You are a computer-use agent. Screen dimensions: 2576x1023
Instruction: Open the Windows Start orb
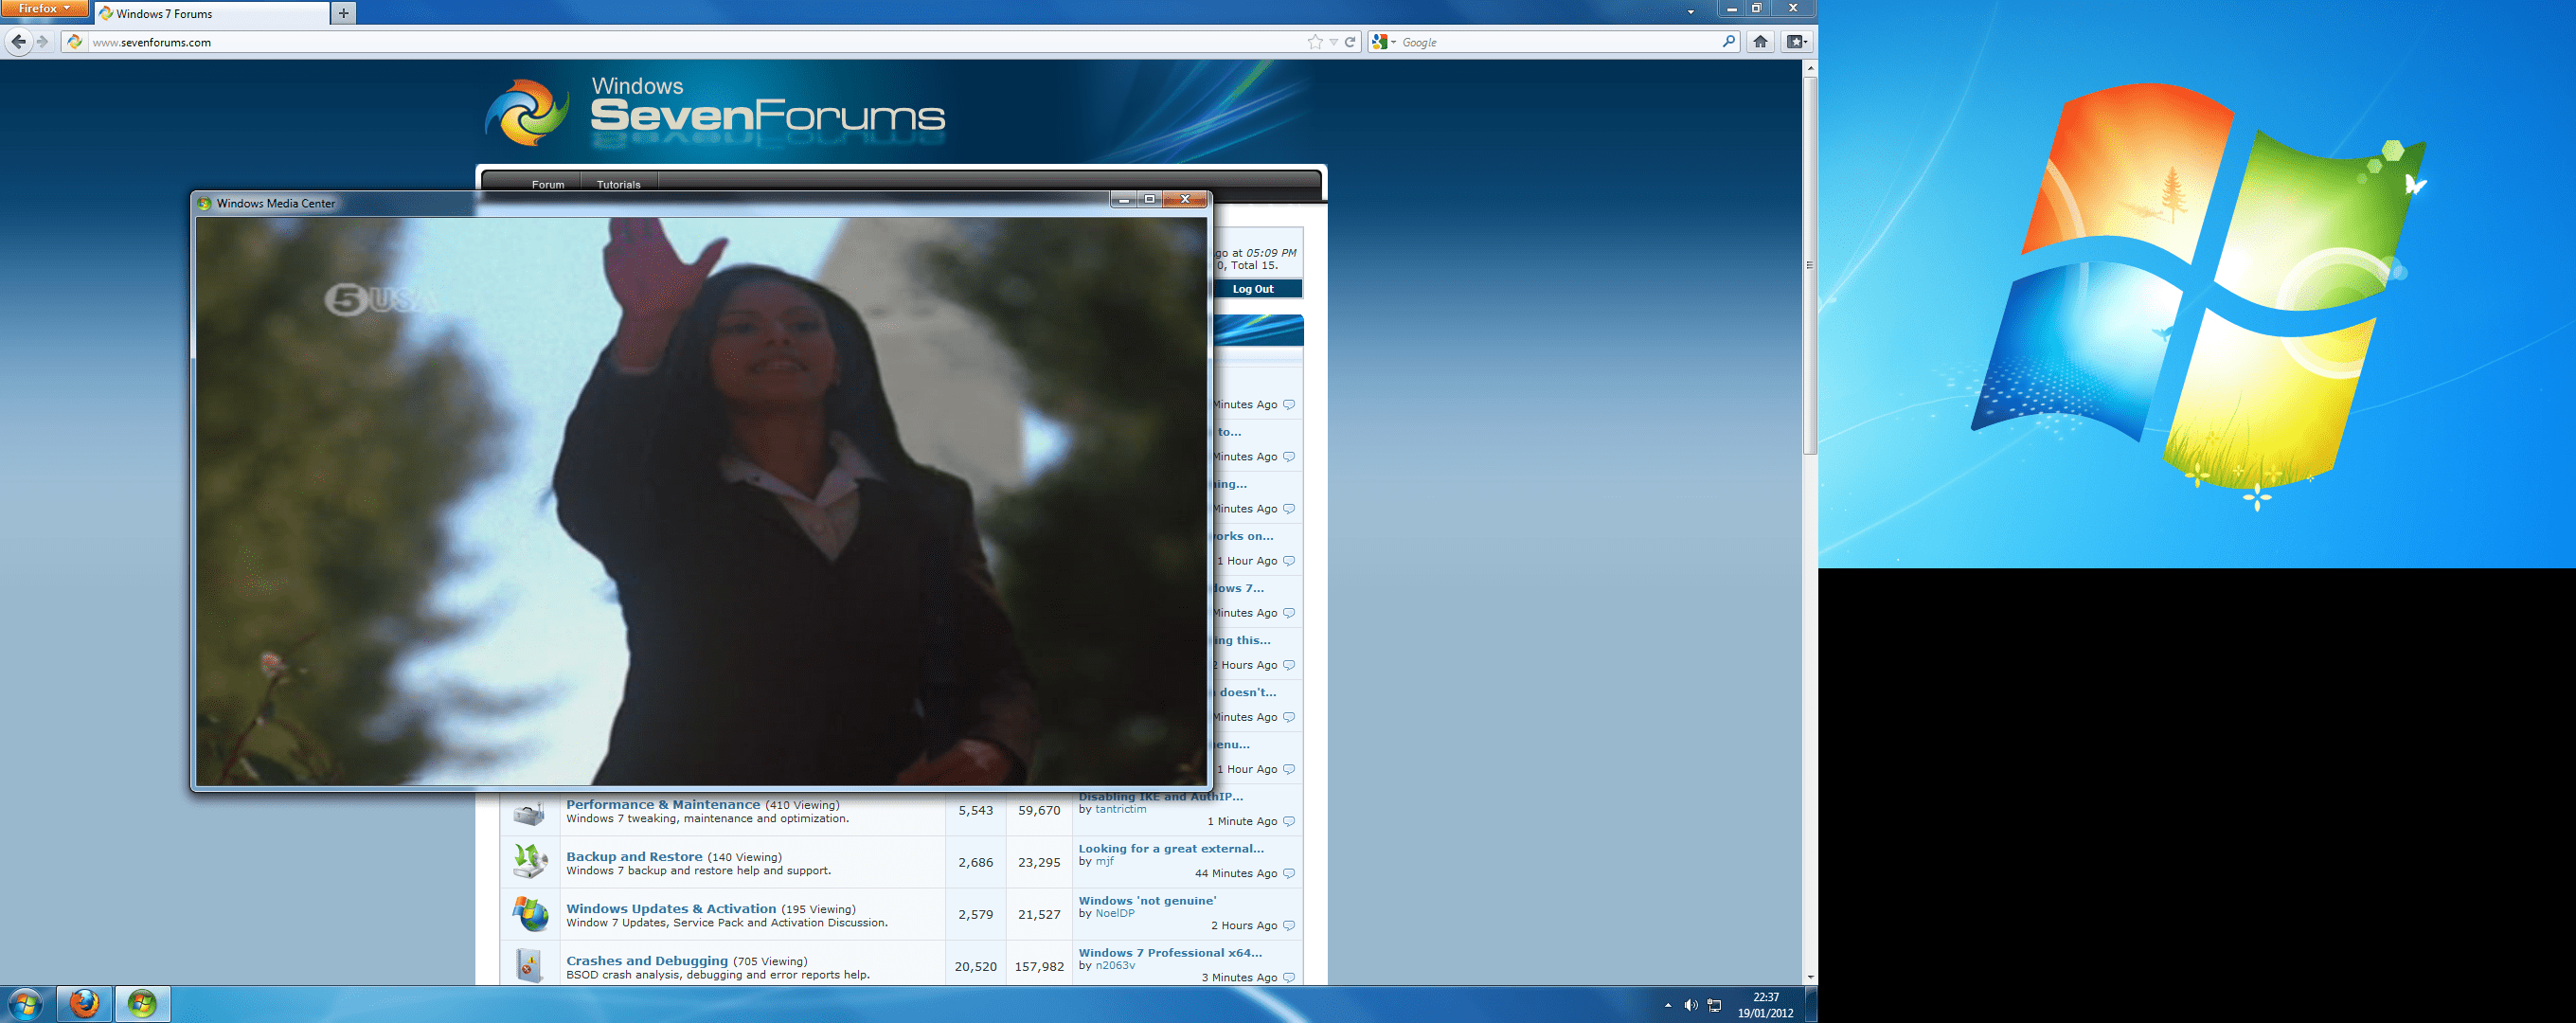[25, 1004]
